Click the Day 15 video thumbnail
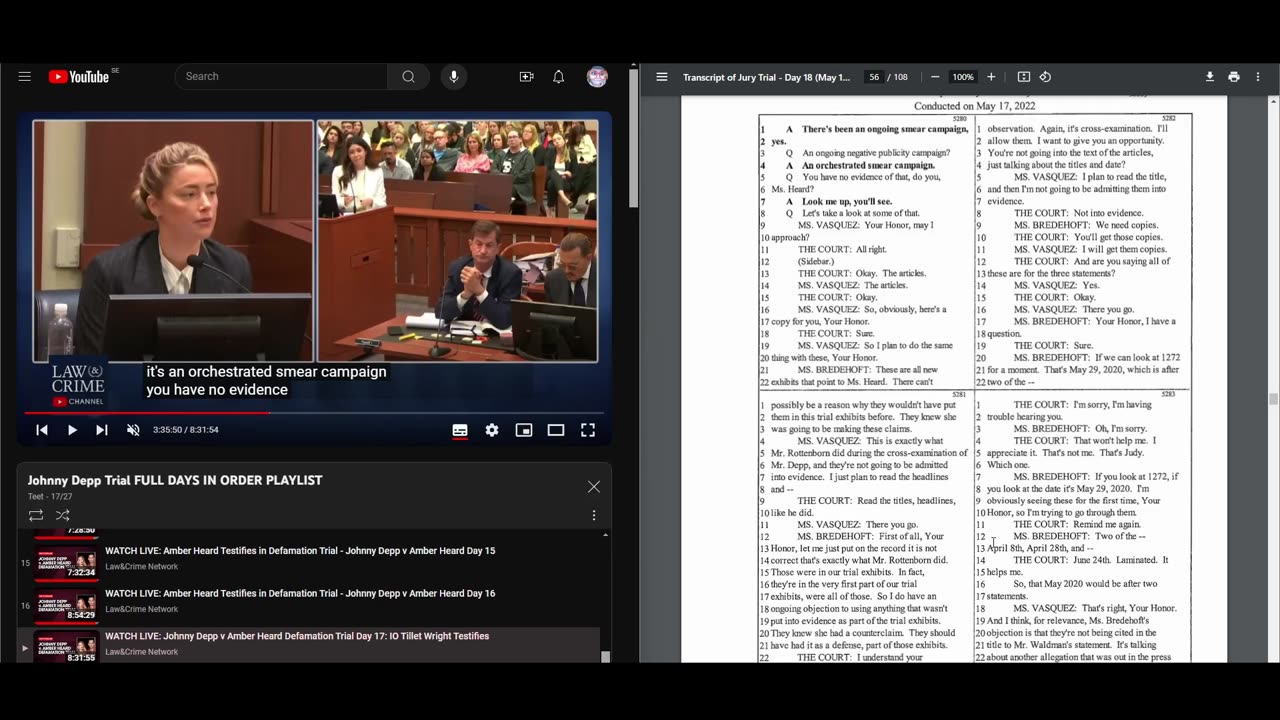Image resolution: width=1280 pixels, height=720 pixels. click(67, 562)
